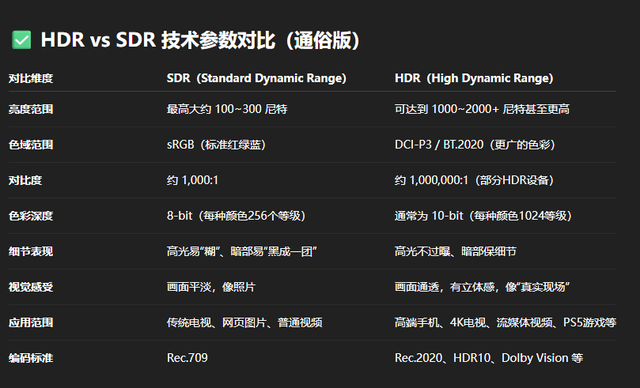Screen dimensions: 640x388
Task: Click the cell '画面平淡，像照片'
Action: tap(211, 287)
